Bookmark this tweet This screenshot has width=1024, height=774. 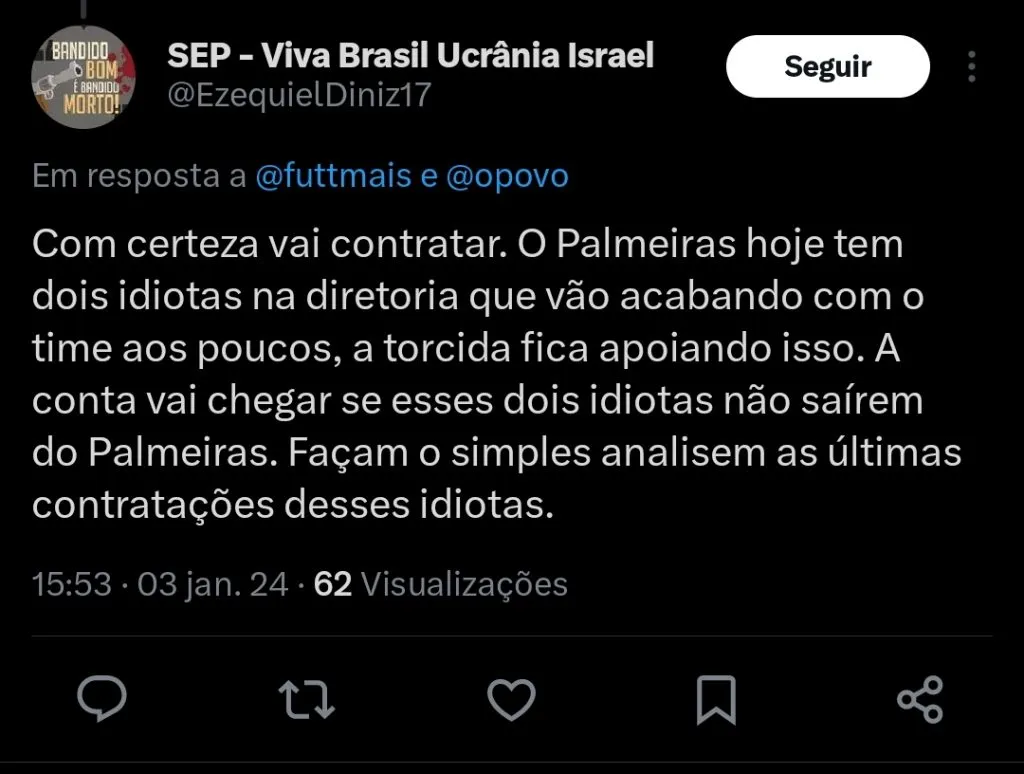pyautogui.click(x=716, y=698)
